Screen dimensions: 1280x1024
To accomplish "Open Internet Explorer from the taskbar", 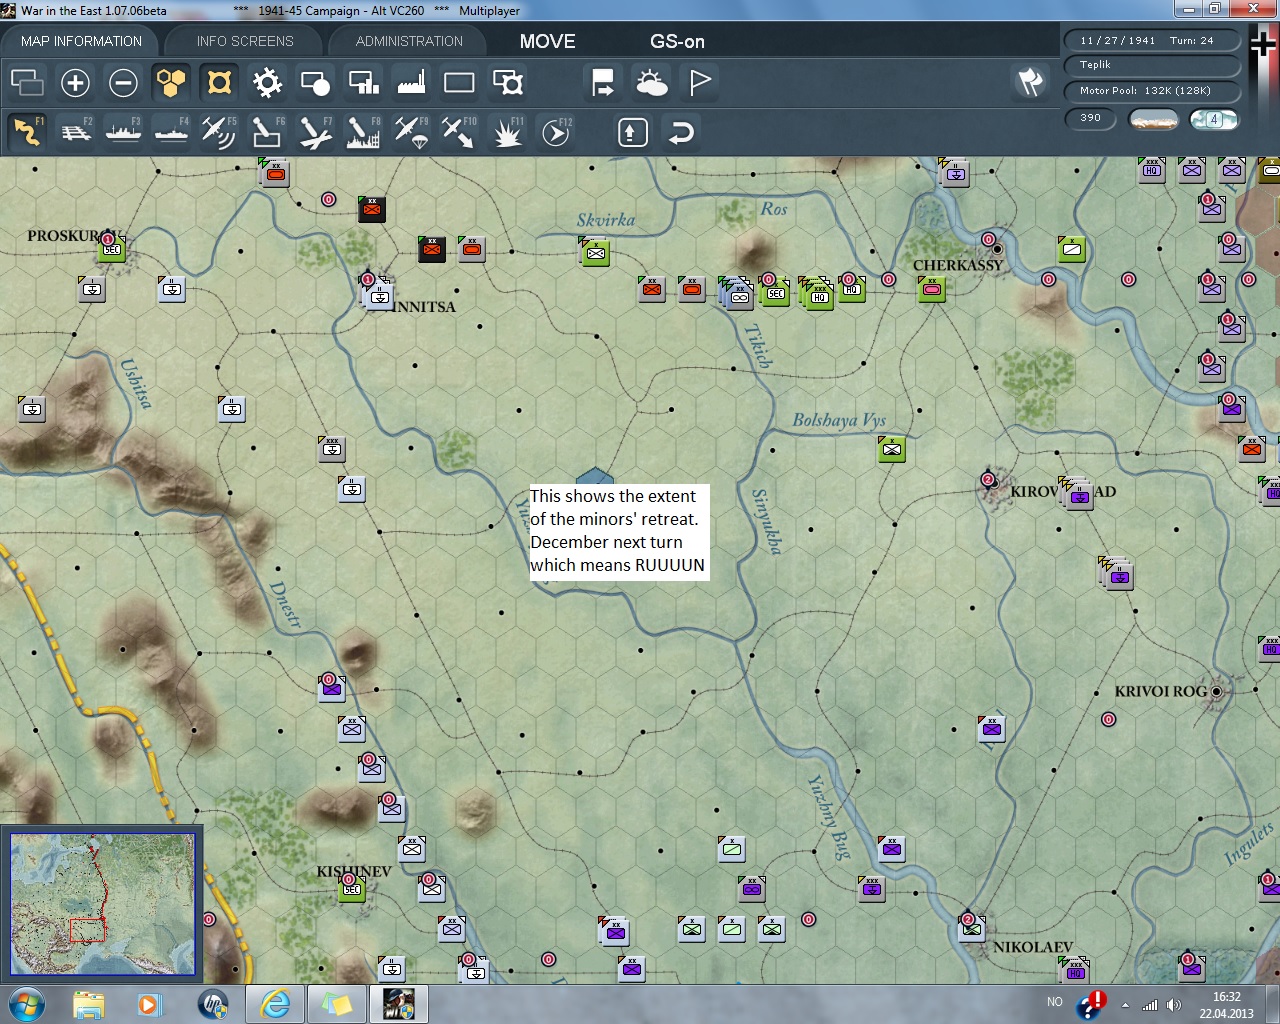I will point(275,1004).
